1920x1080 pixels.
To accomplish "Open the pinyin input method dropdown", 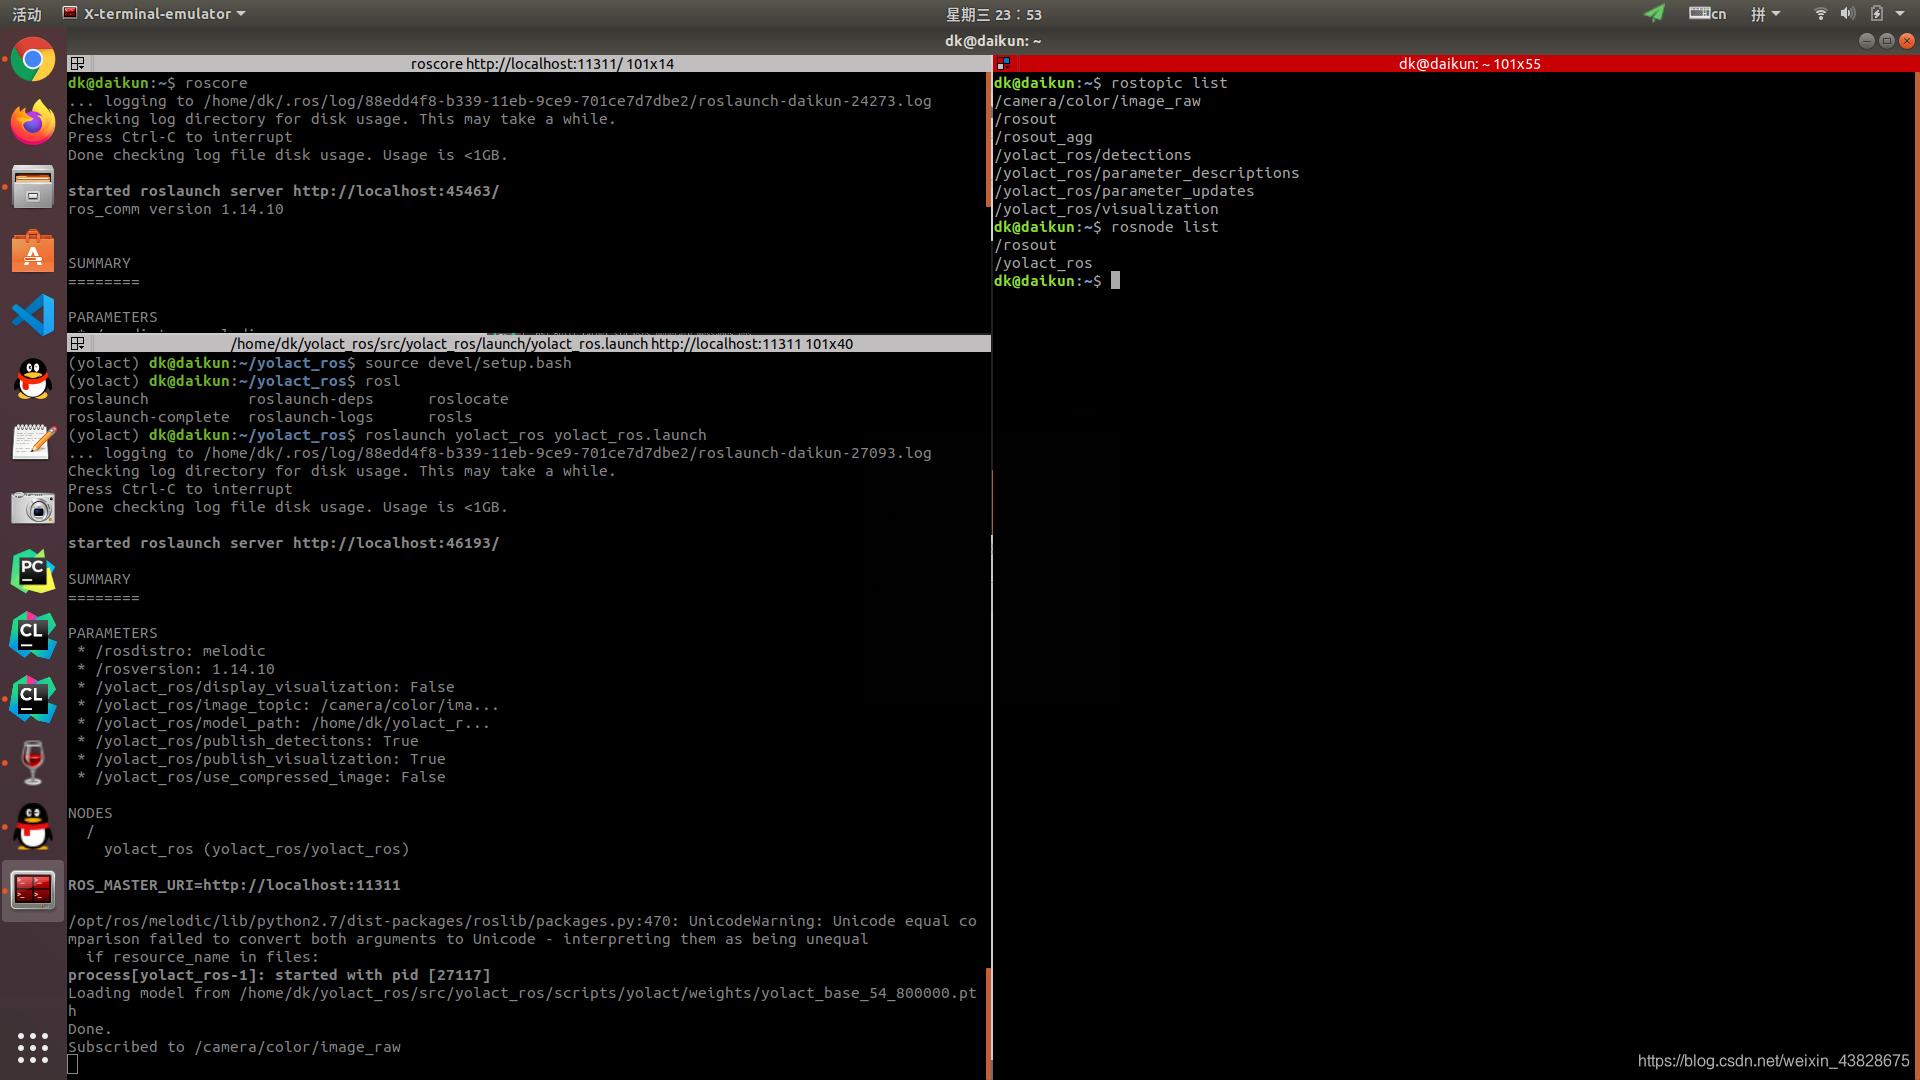I will [x=1765, y=14].
